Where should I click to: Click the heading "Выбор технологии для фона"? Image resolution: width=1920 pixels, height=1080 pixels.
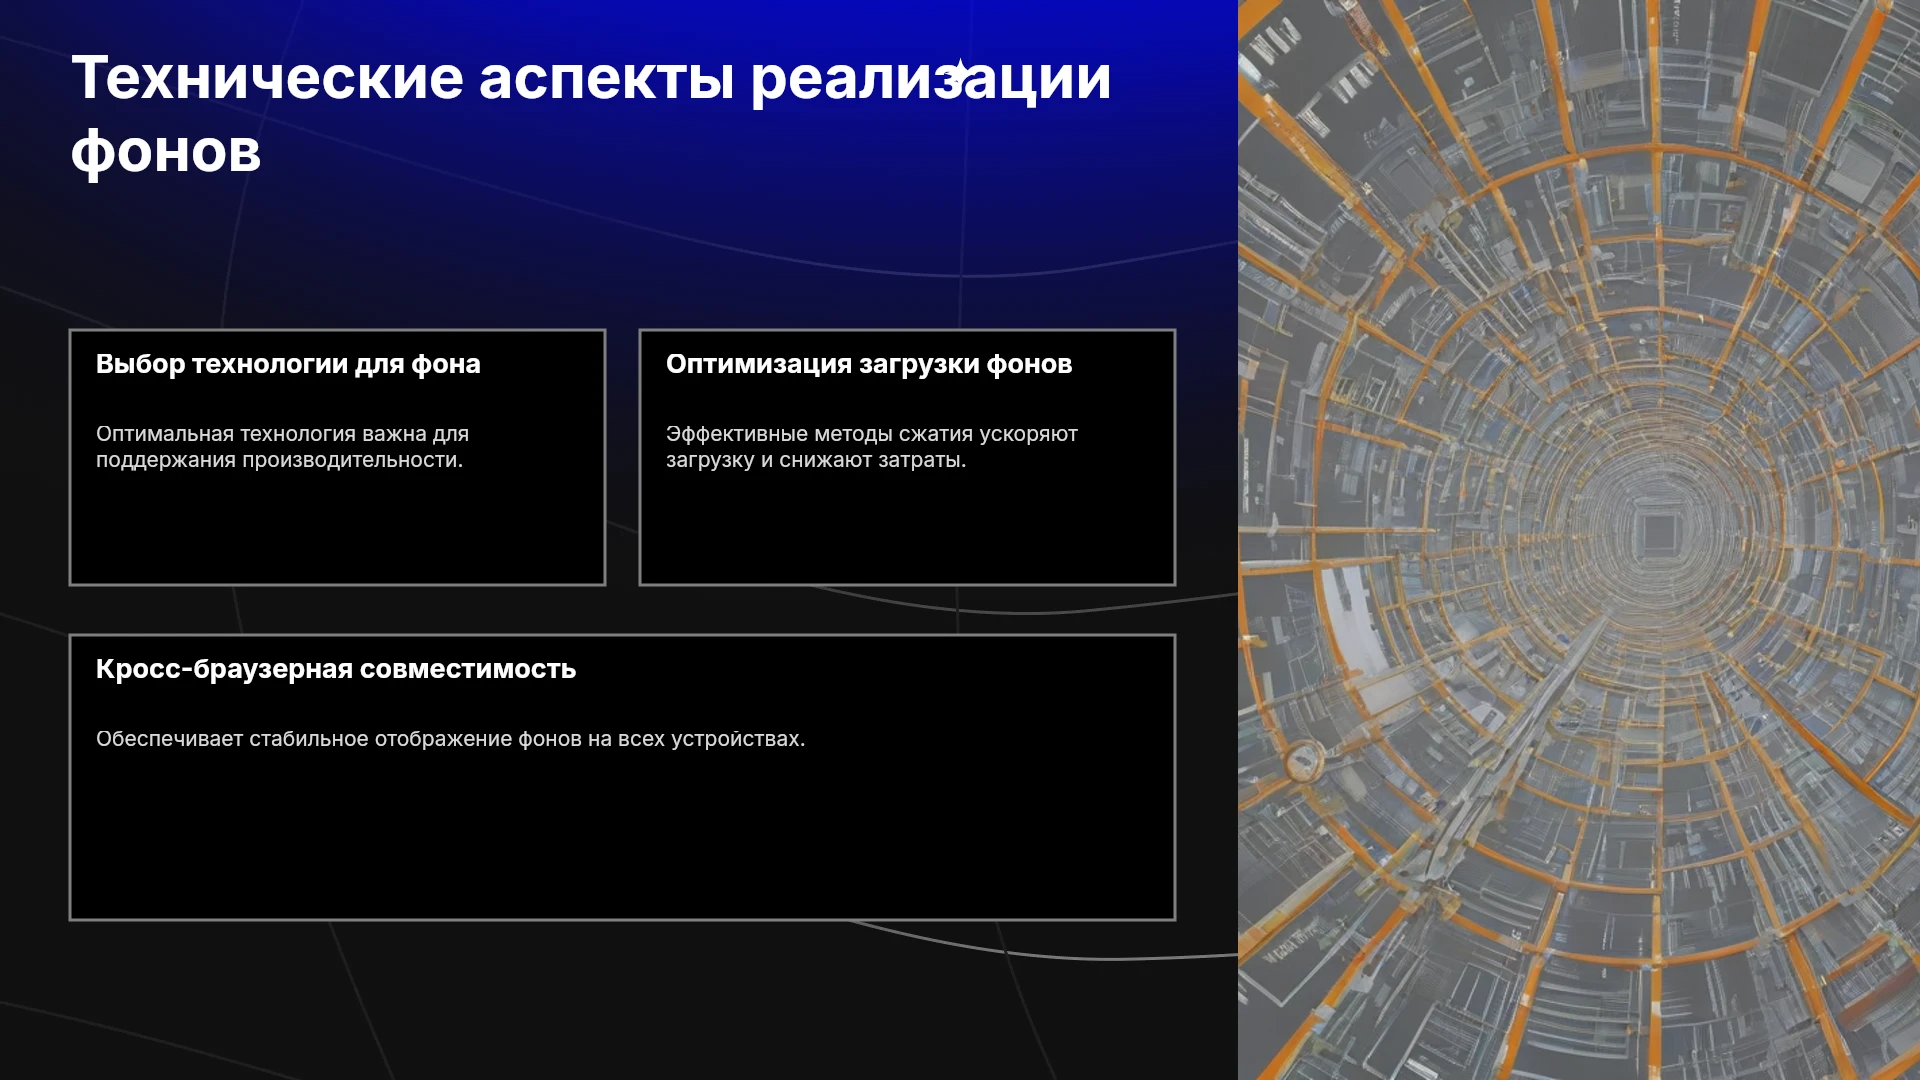288,364
